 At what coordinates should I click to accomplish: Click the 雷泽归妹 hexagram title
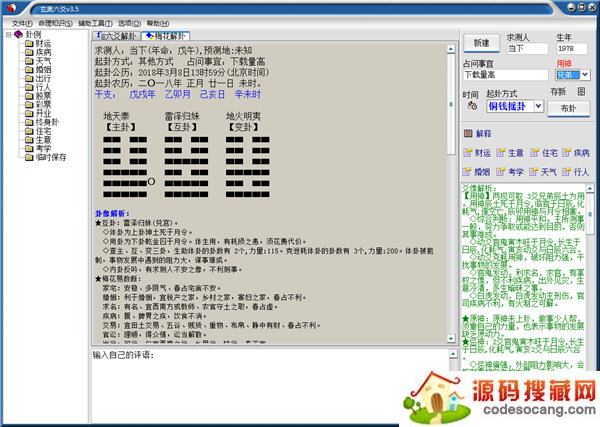182,116
